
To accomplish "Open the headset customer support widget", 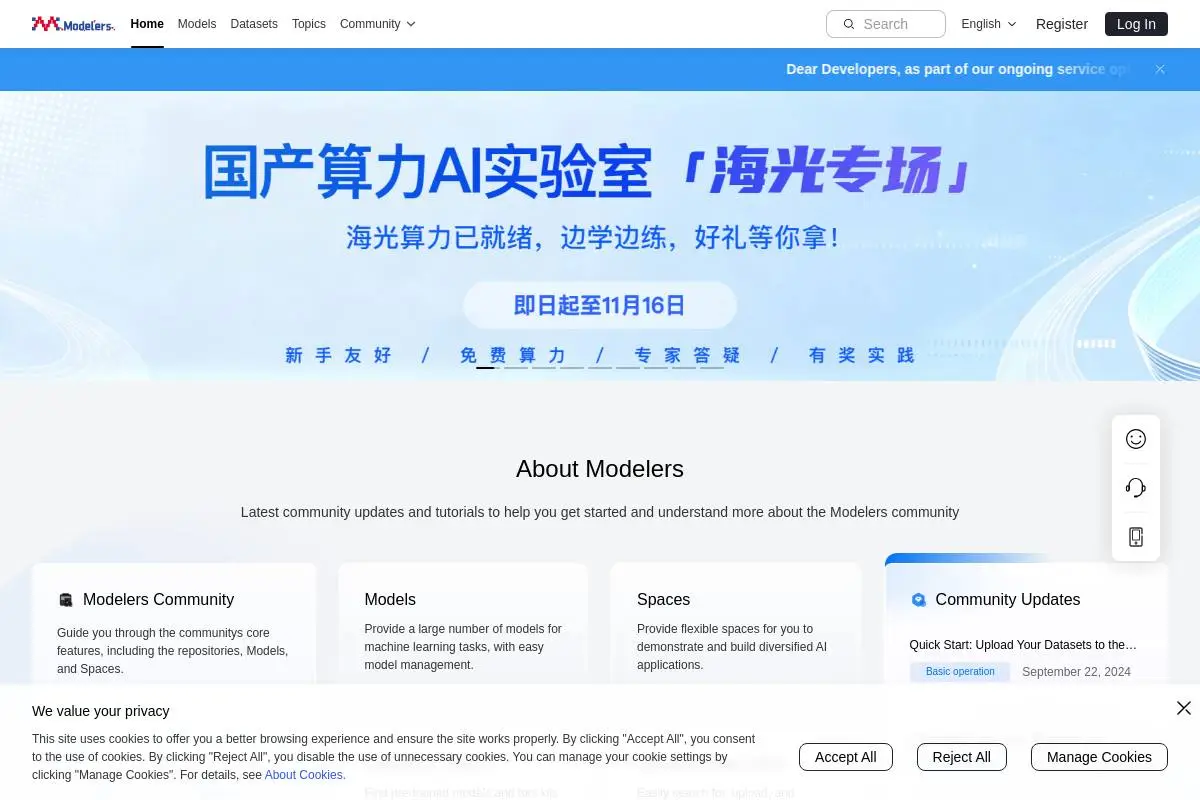I will tap(1136, 488).
